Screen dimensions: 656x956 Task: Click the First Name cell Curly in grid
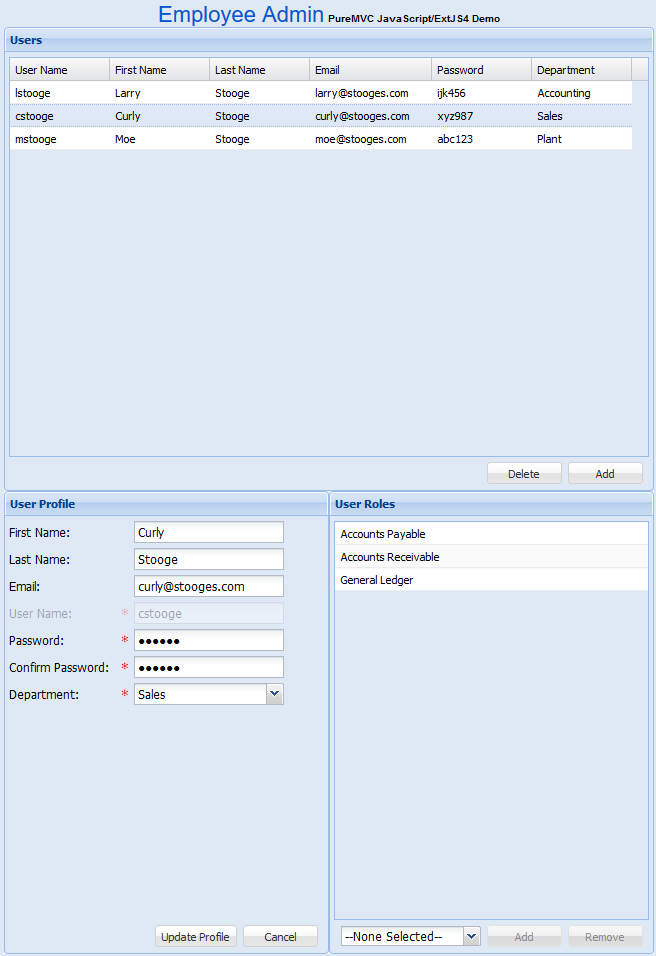pos(159,116)
